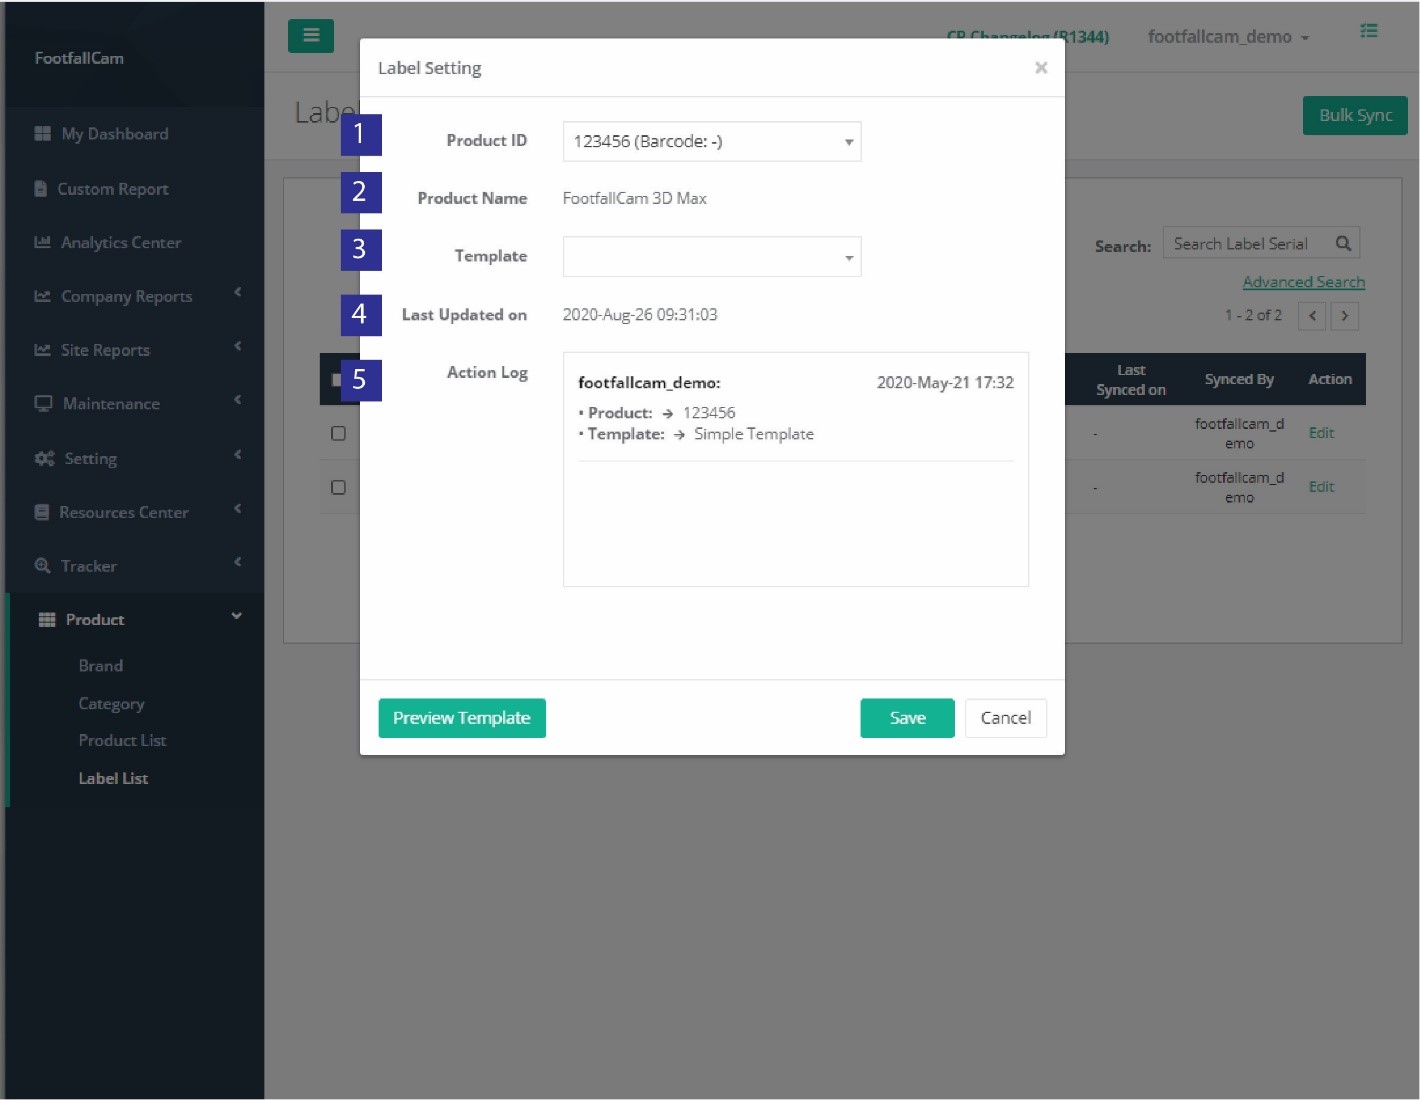Click the Tracker magnifier icon
This screenshot has width=1420, height=1100.
[x=42, y=566]
